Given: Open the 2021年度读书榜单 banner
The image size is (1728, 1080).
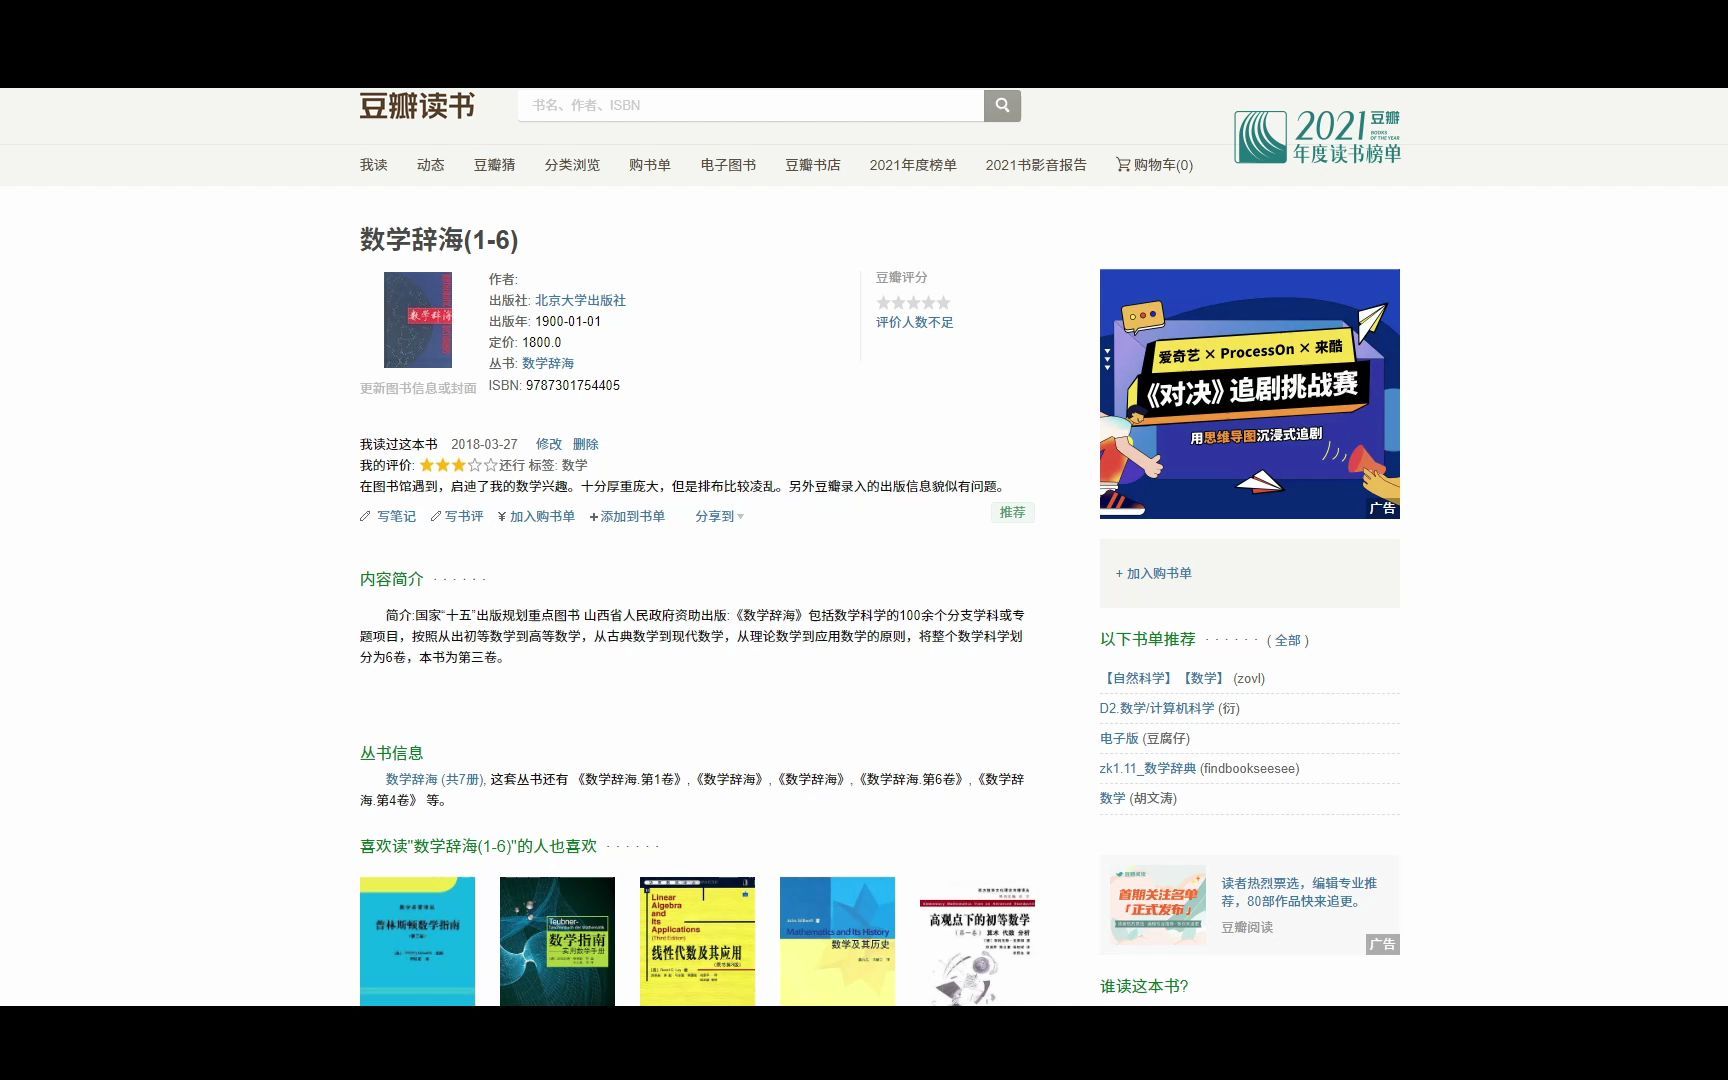Looking at the screenshot, I should pos(1317,137).
